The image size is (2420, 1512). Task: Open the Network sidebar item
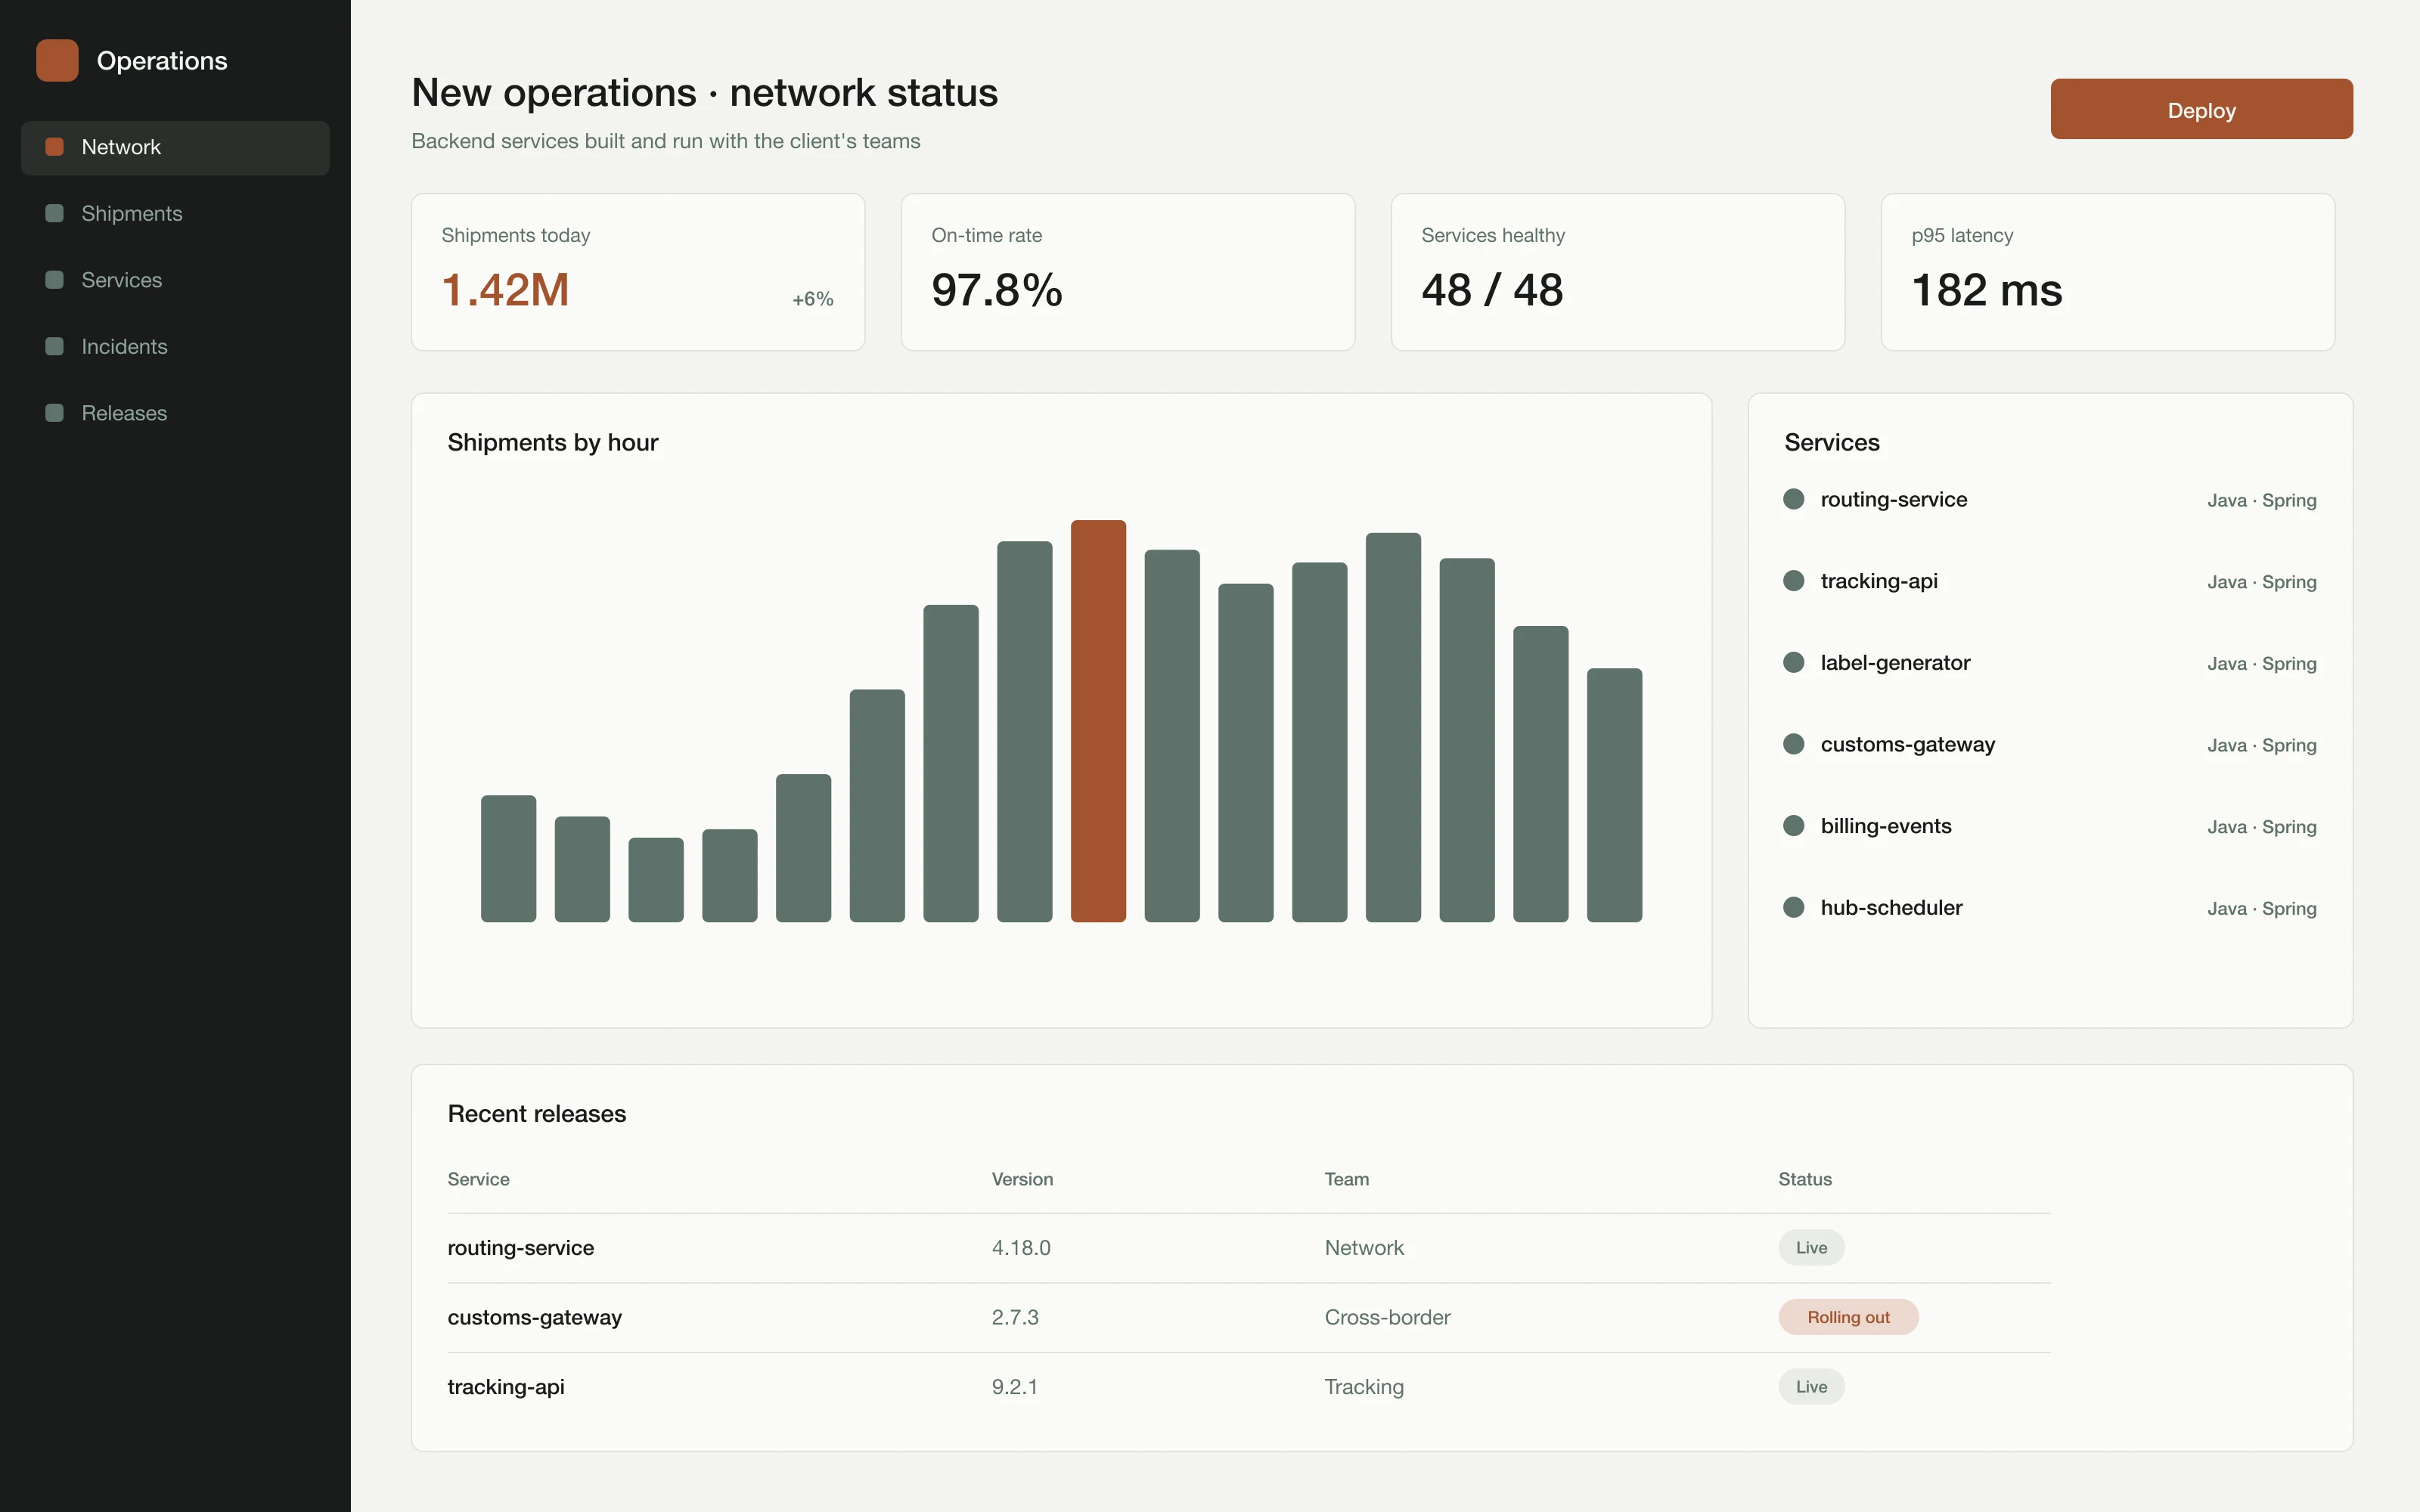tap(175, 148)
